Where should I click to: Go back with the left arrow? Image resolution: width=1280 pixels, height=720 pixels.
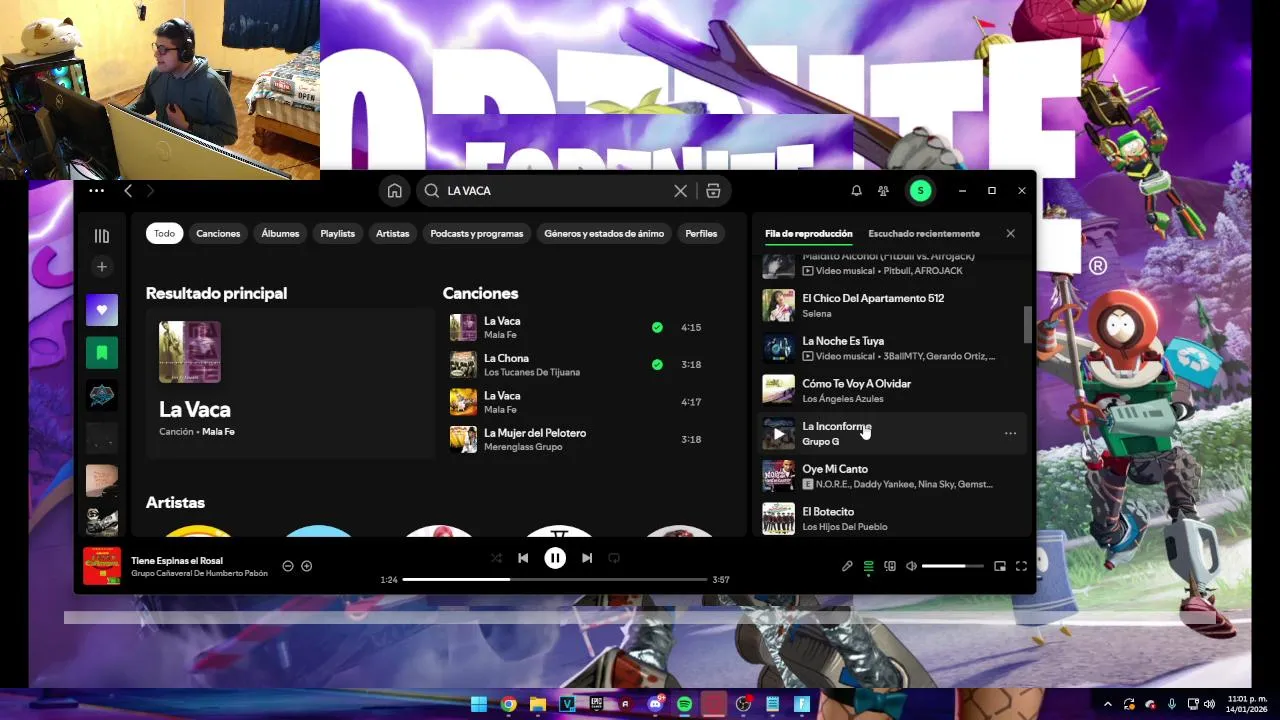point(128,191)
